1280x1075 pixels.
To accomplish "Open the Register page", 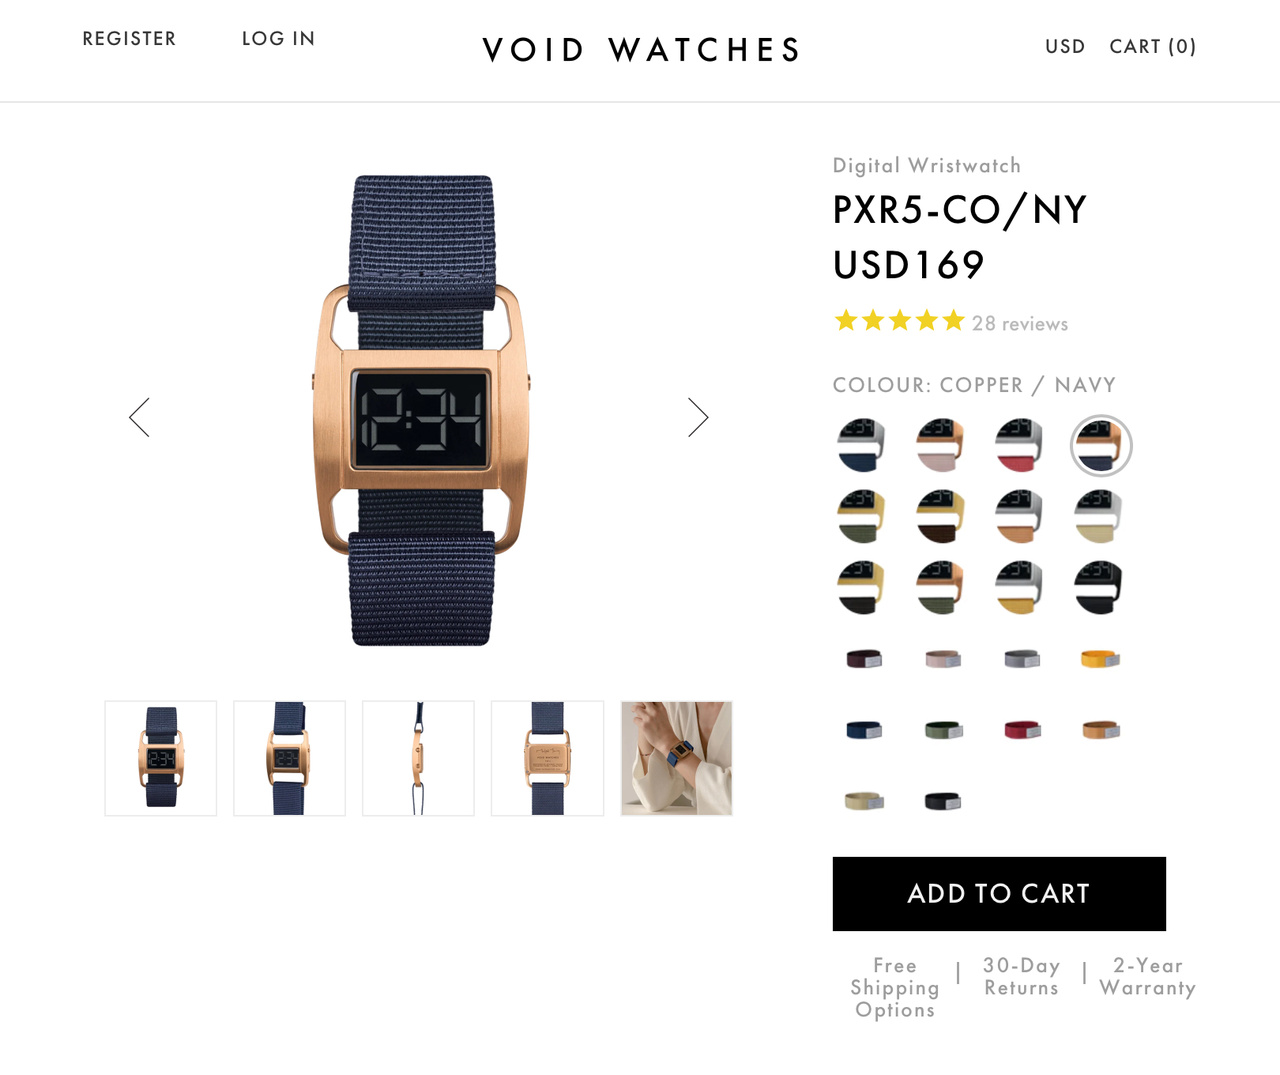I will pyautogui.click(x=129, y=39).
